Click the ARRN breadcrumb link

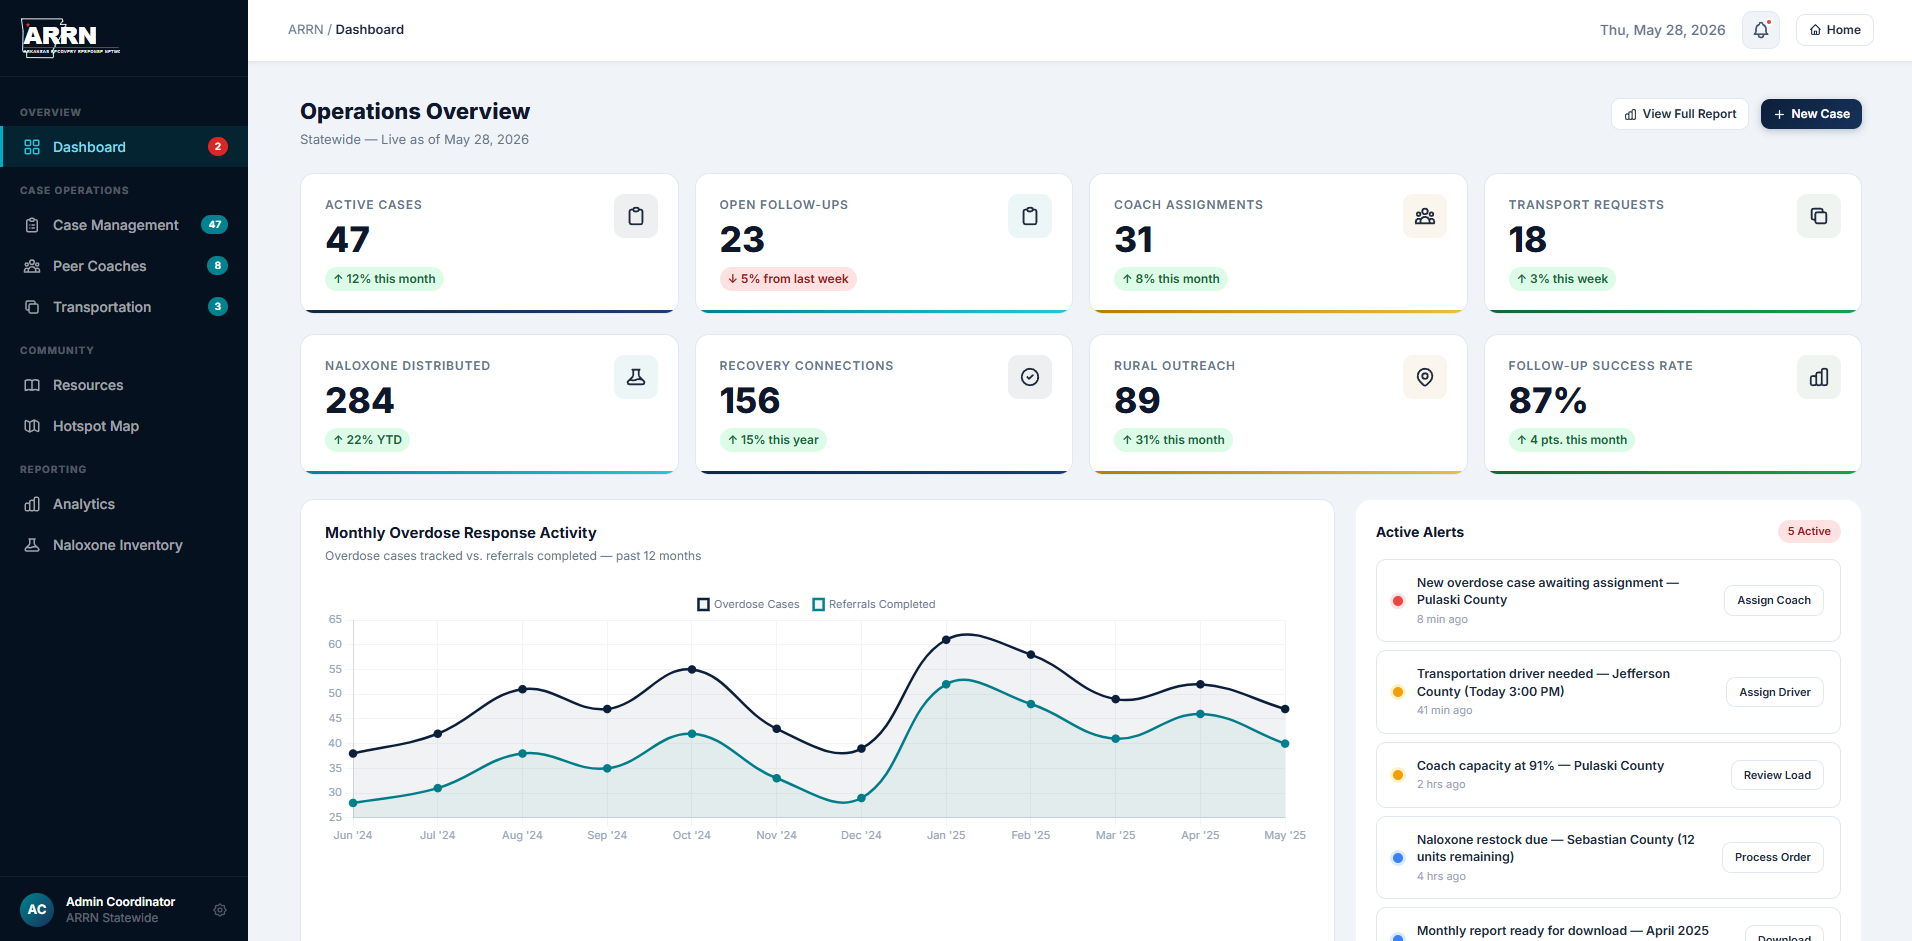305,30
